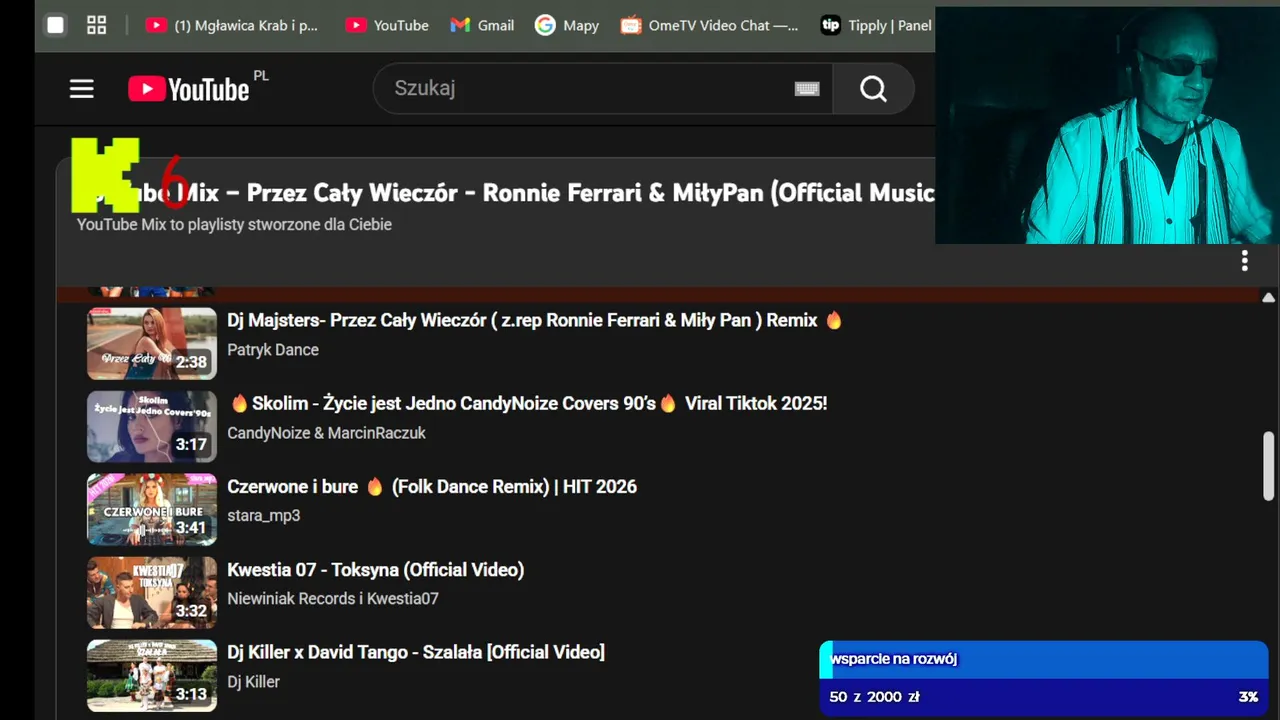Open the Mapy Google bookmark
The image size is (1280, 720).
tap(567, 26)
